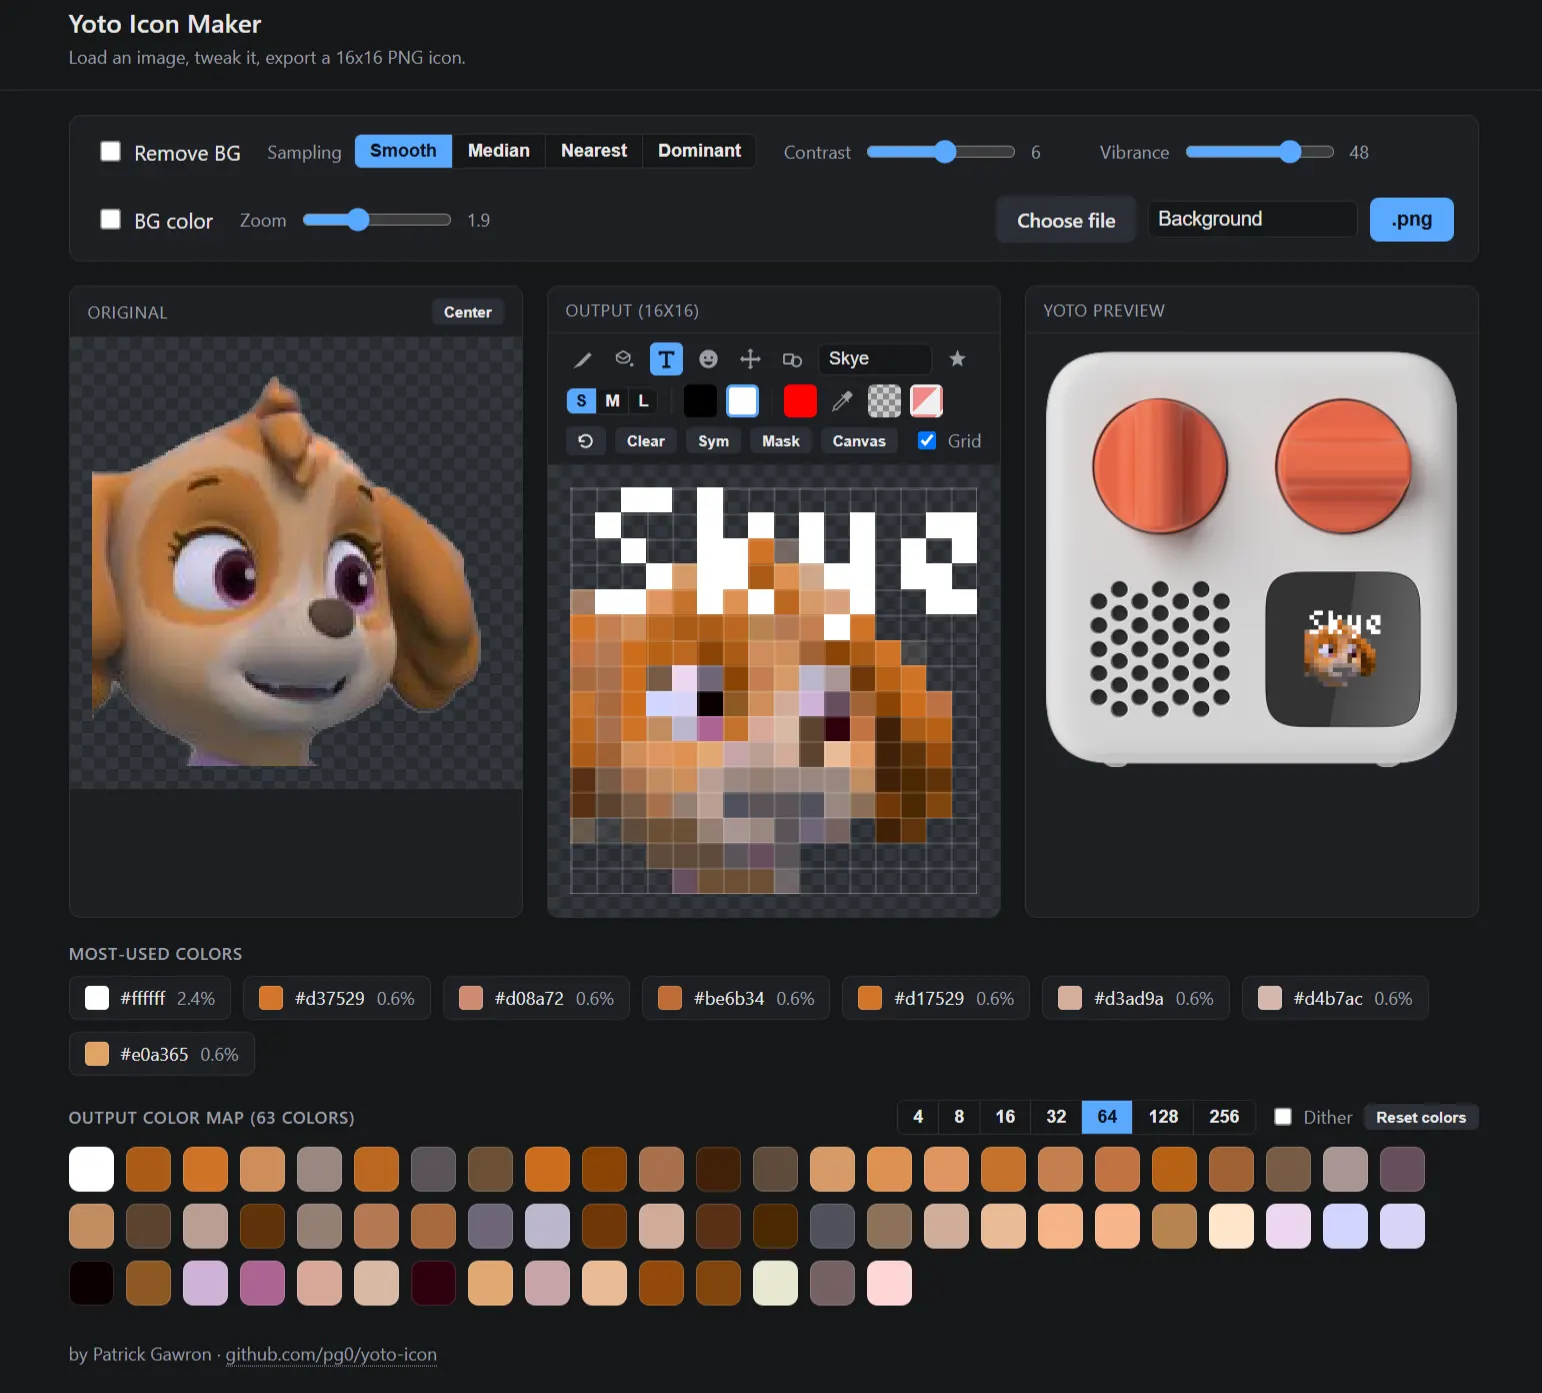Click the Mask button
The height and width of the screenshot is (1393, 1542).
781,441
